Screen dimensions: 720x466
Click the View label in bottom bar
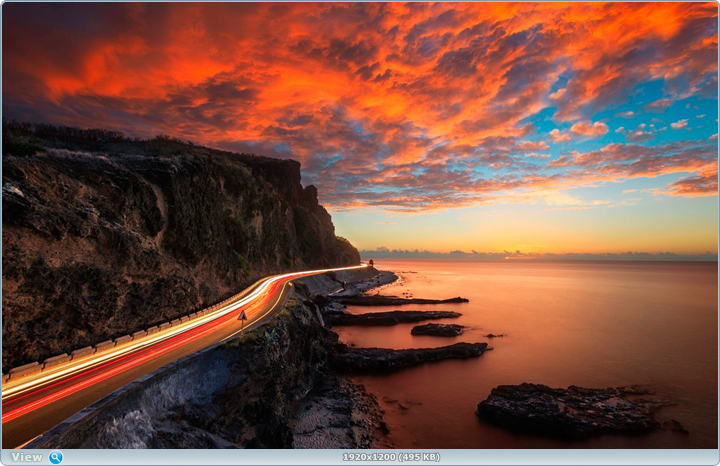pos(27,457)
